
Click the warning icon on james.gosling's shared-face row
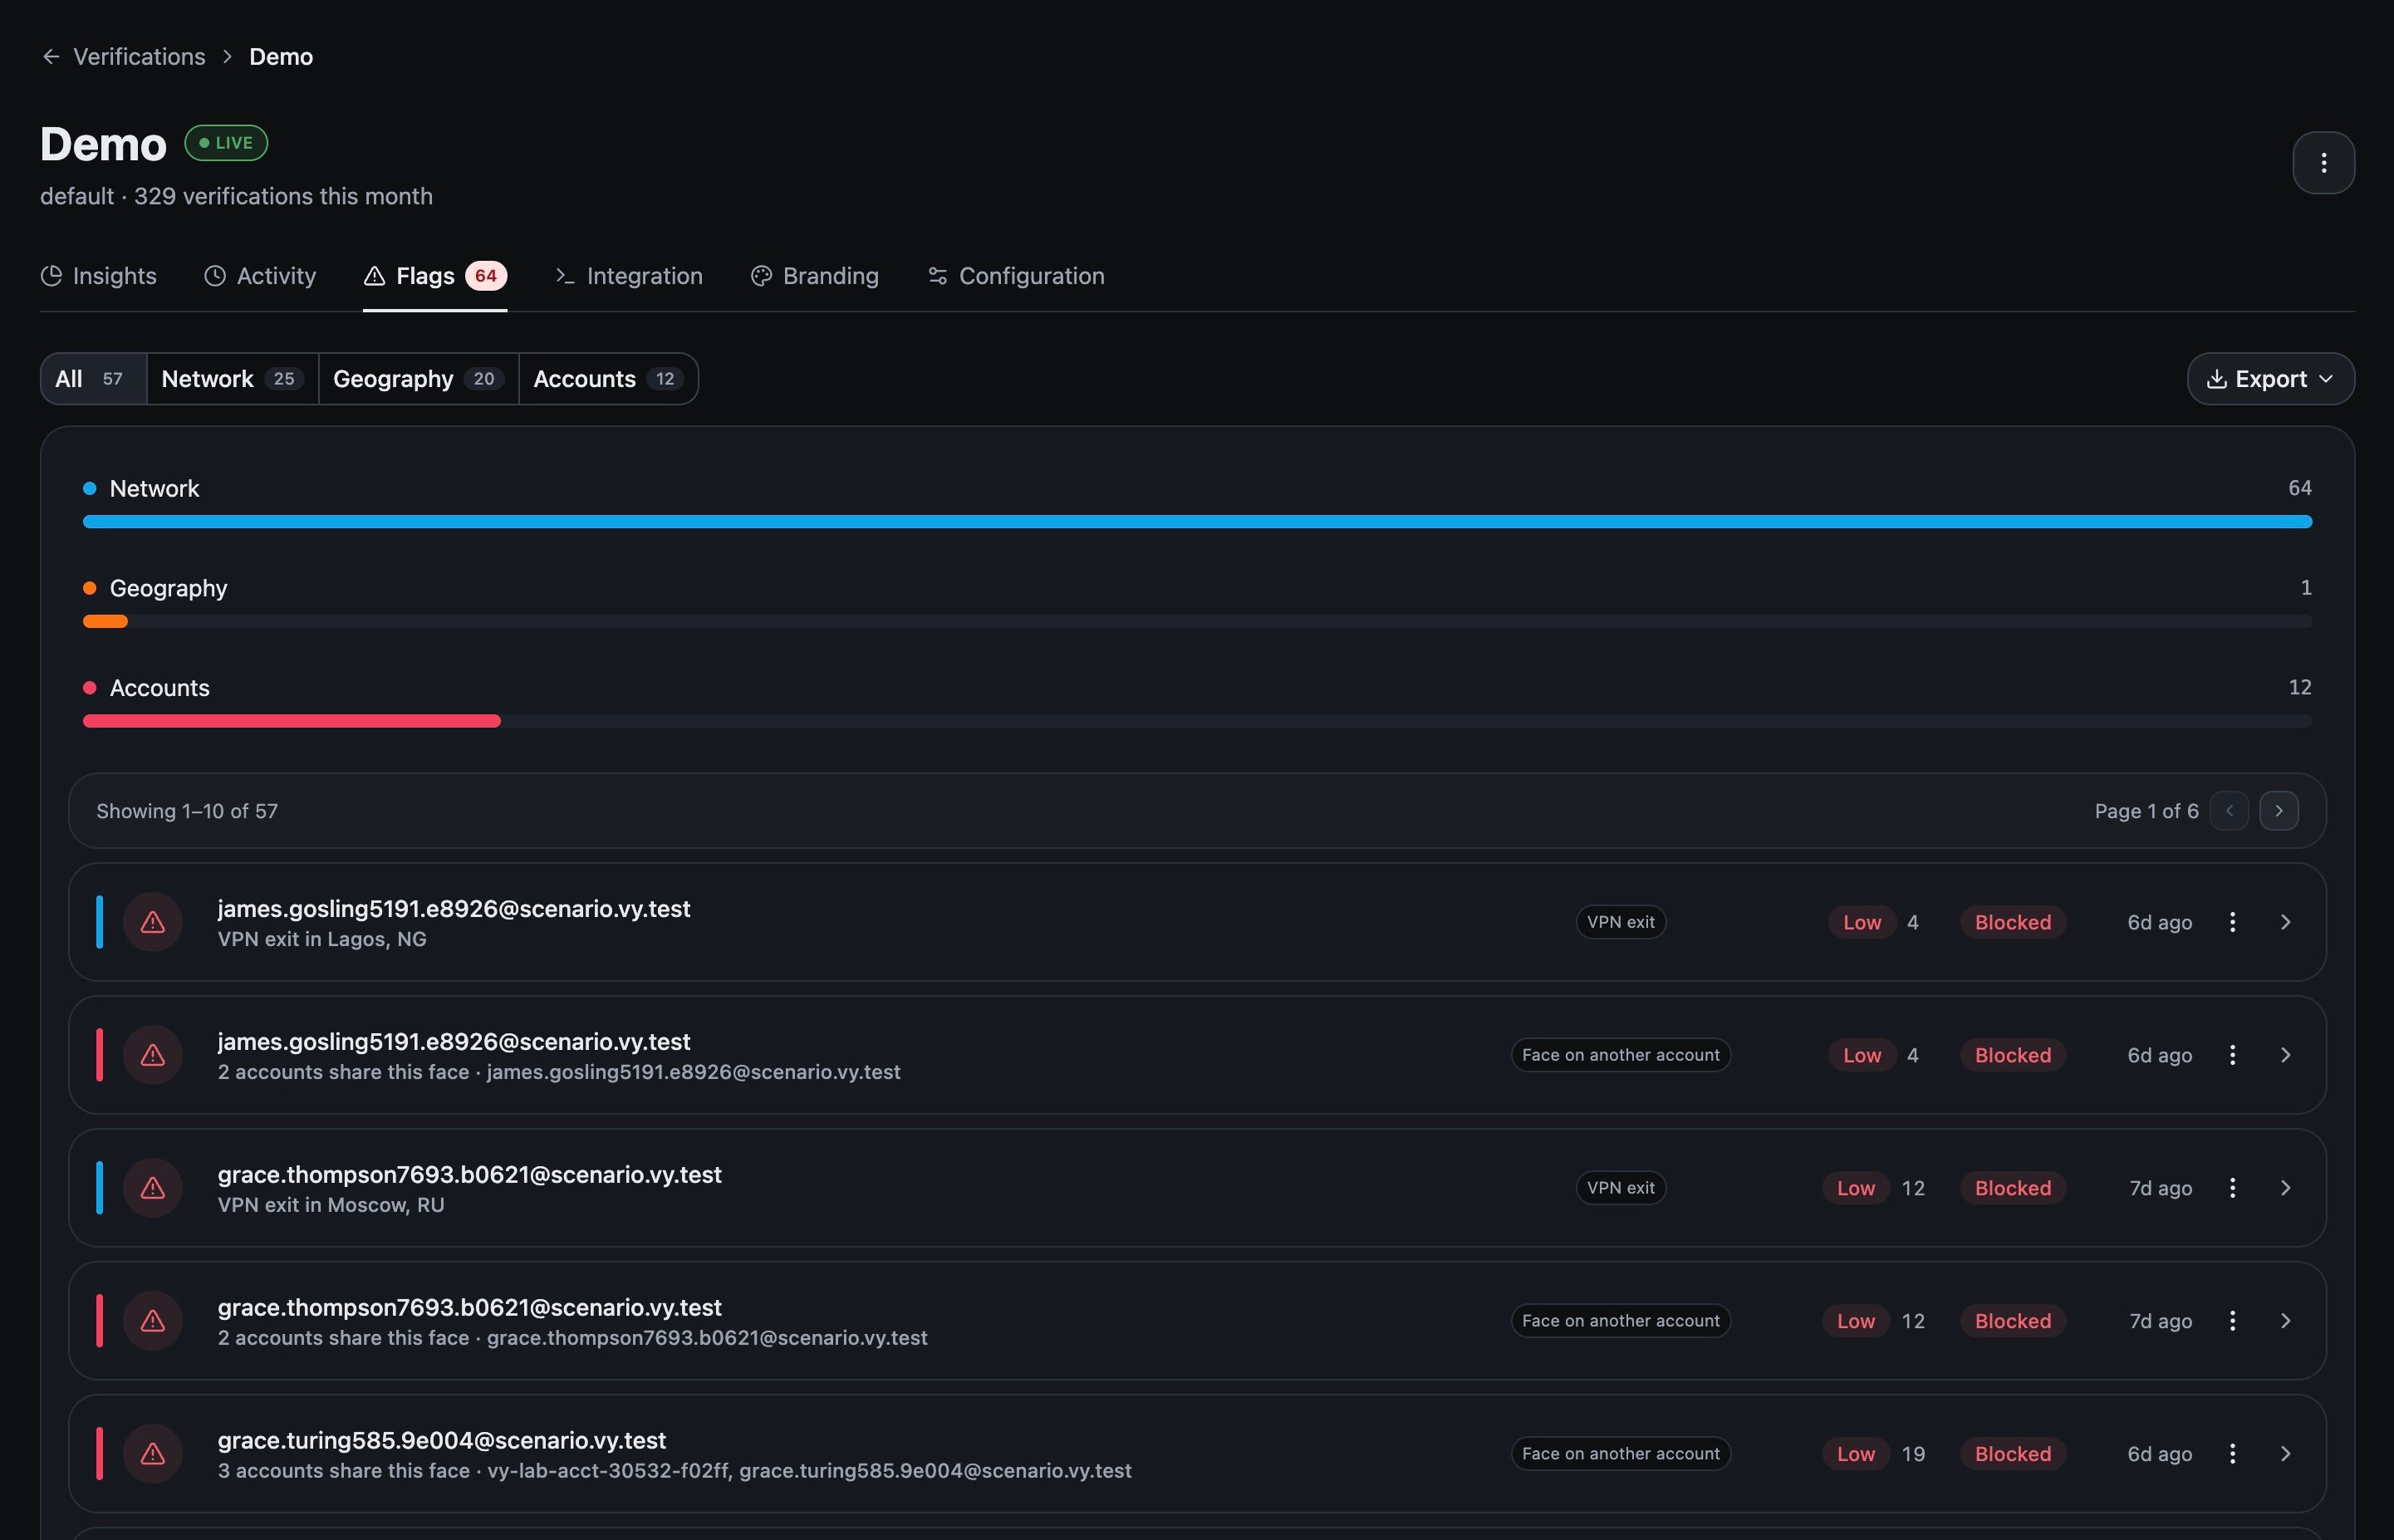(x=153, y=1055)
